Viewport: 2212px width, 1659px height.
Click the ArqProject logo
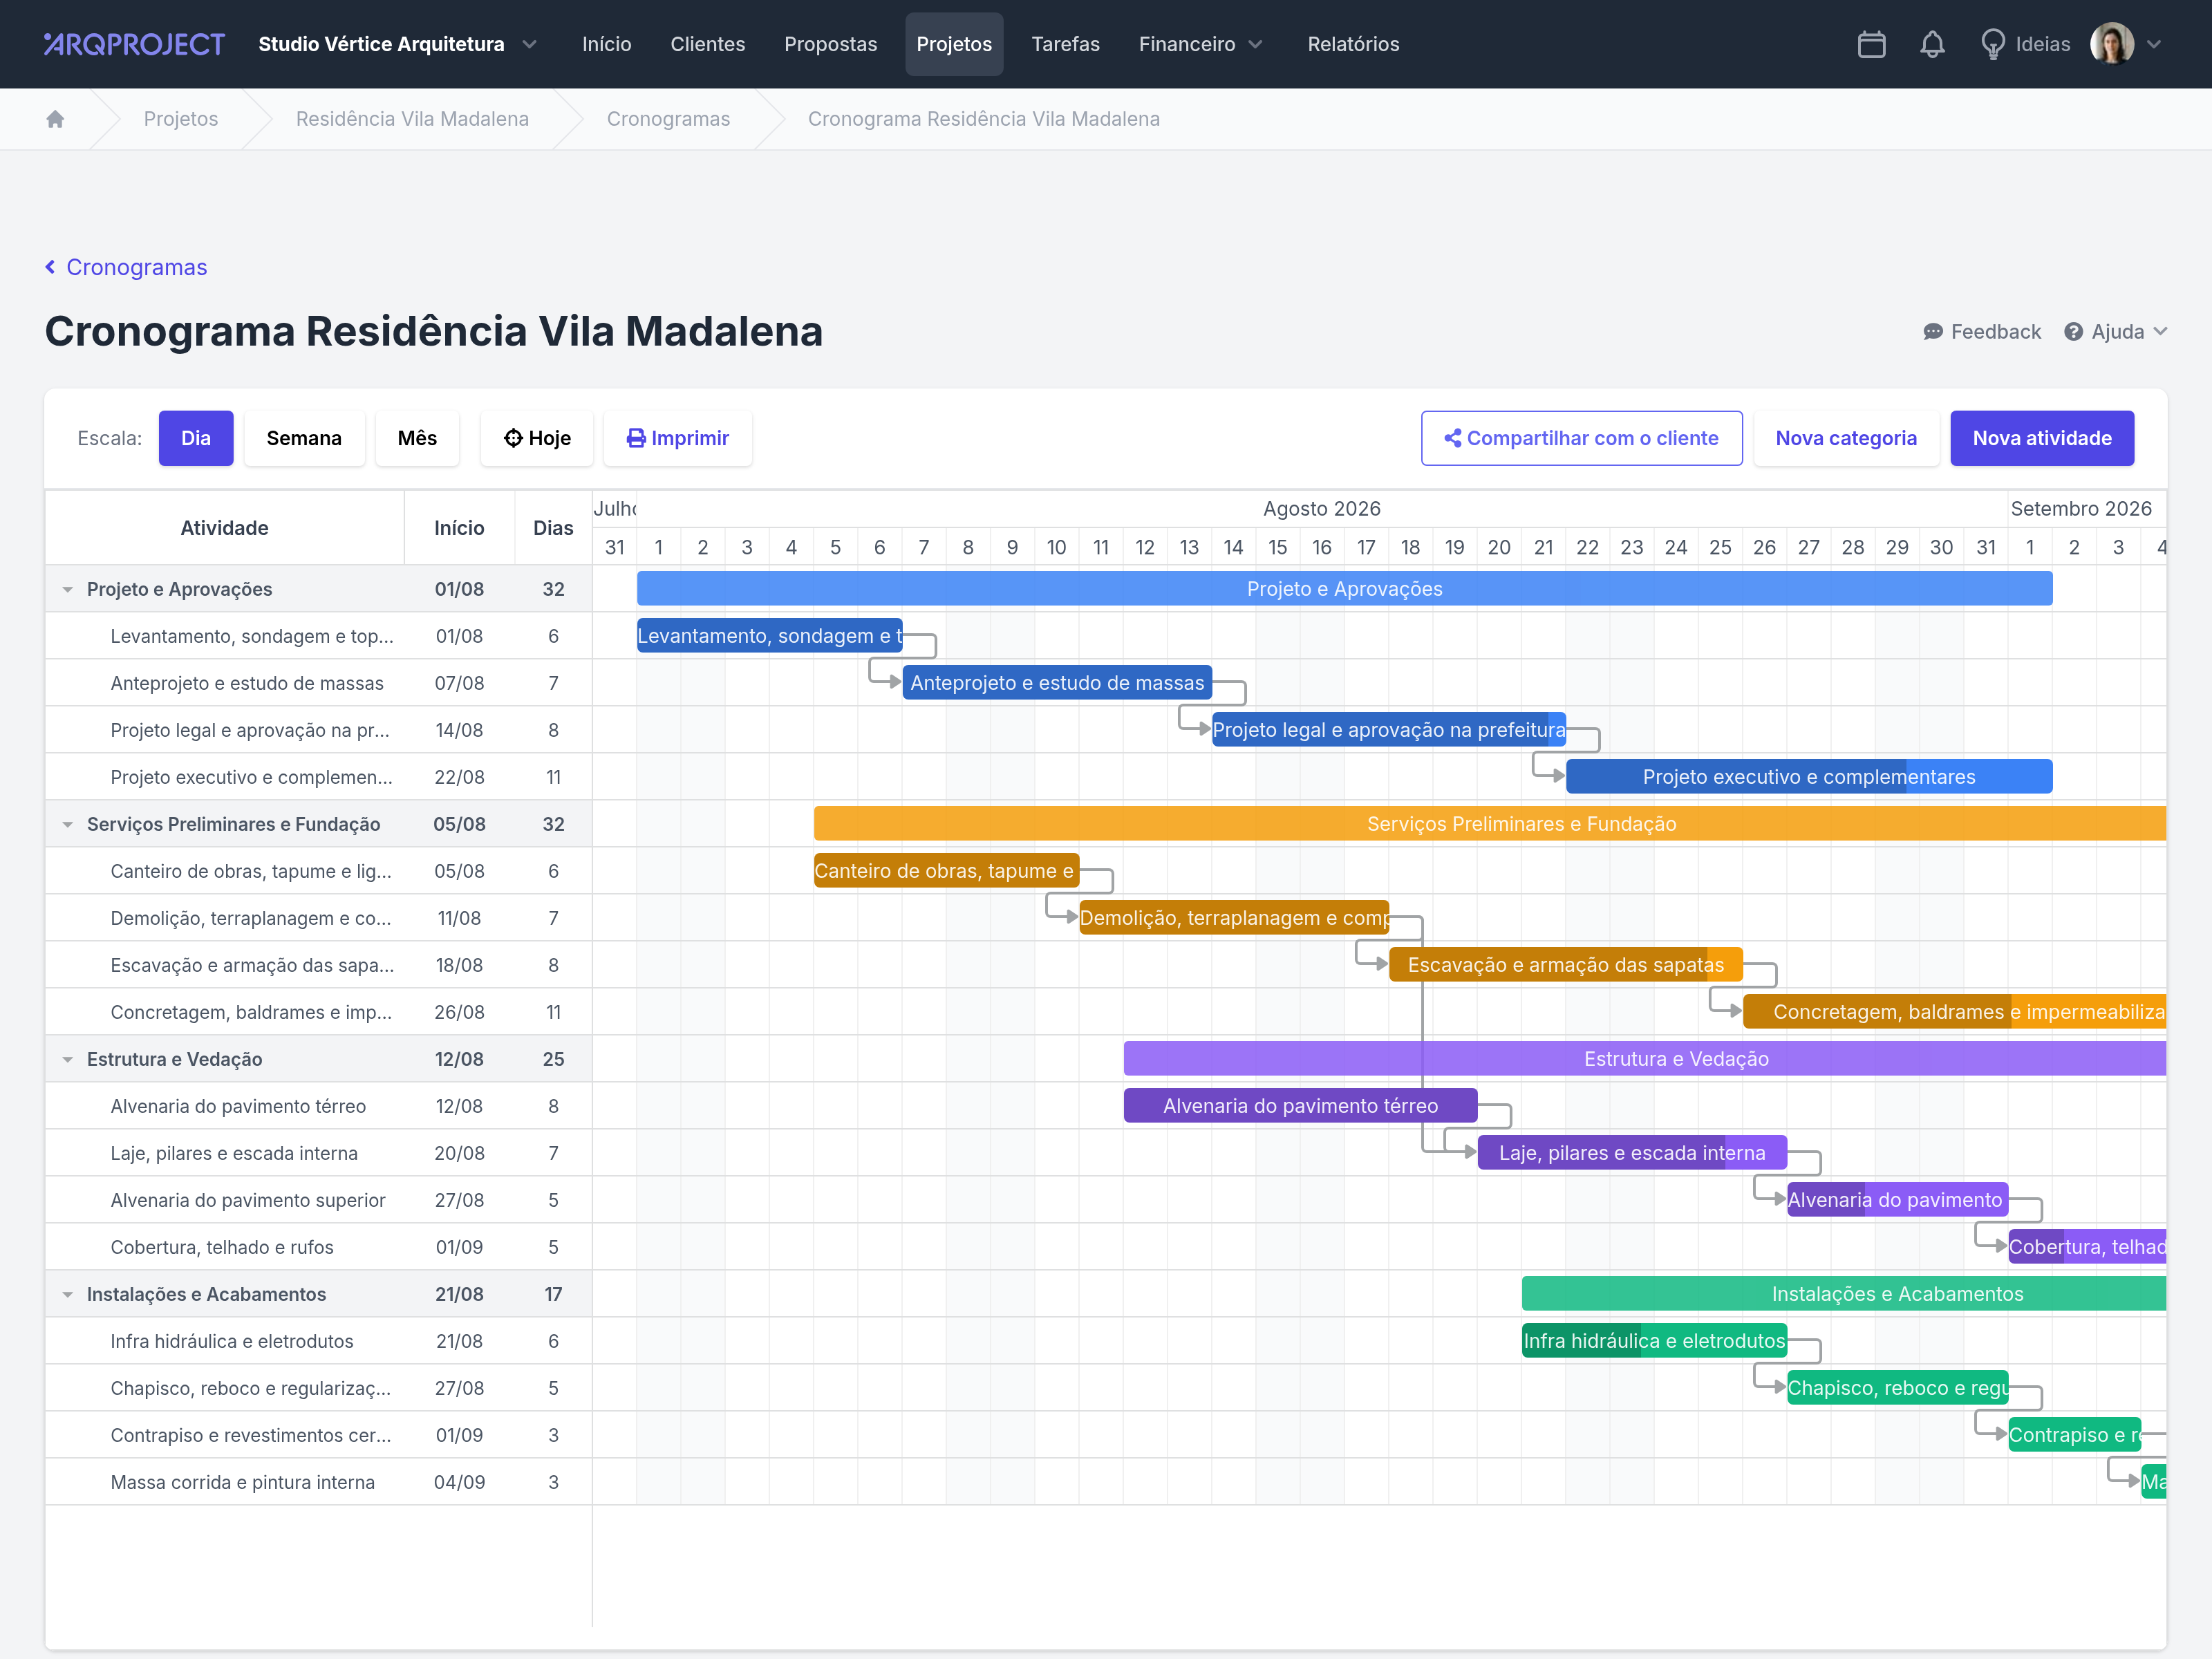134,44
